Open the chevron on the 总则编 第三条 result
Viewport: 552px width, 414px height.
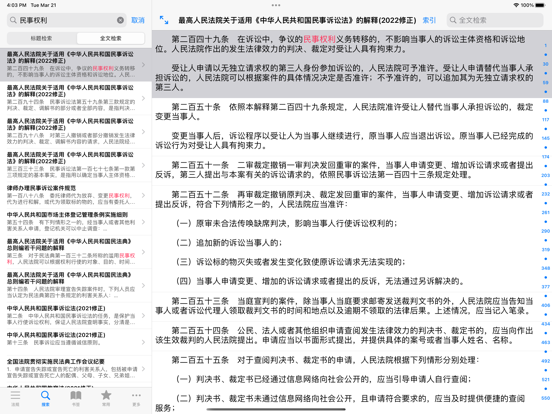(143, 252)
